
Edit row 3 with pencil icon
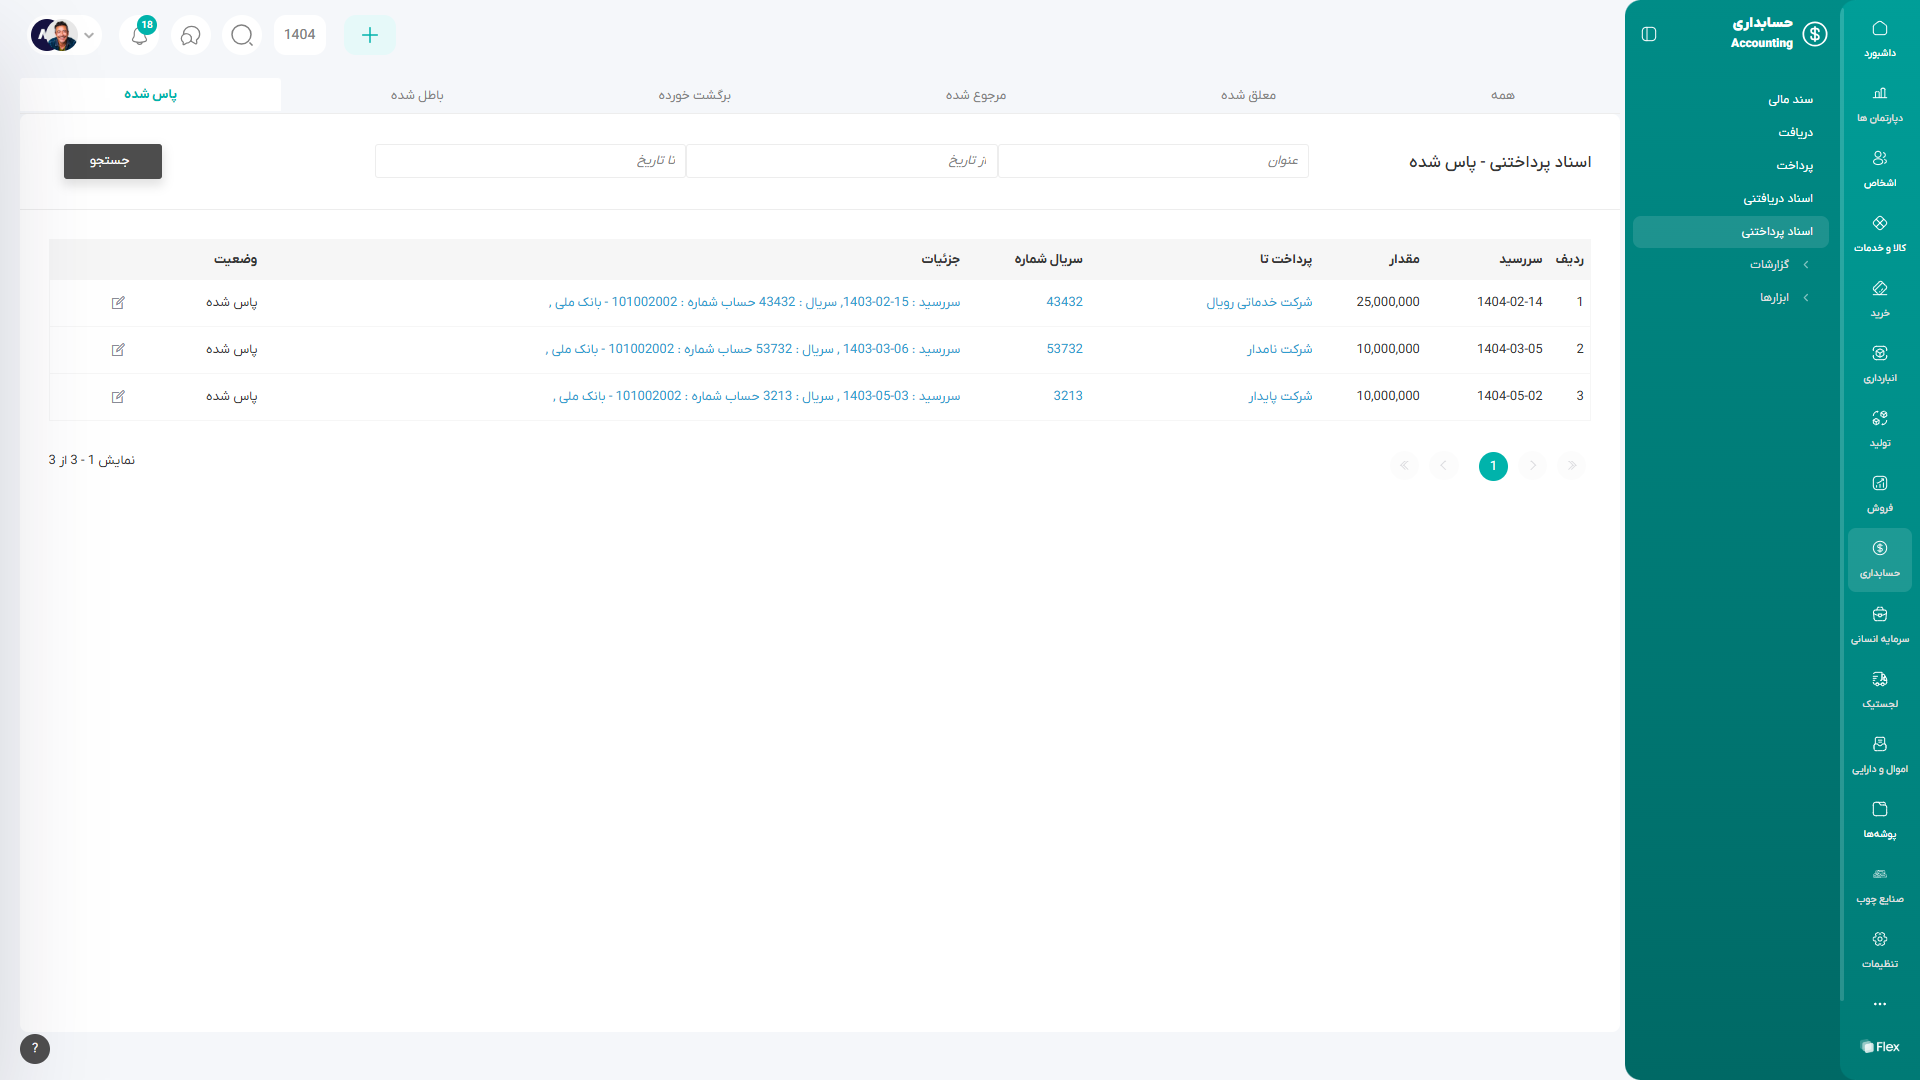click(118, 397)
